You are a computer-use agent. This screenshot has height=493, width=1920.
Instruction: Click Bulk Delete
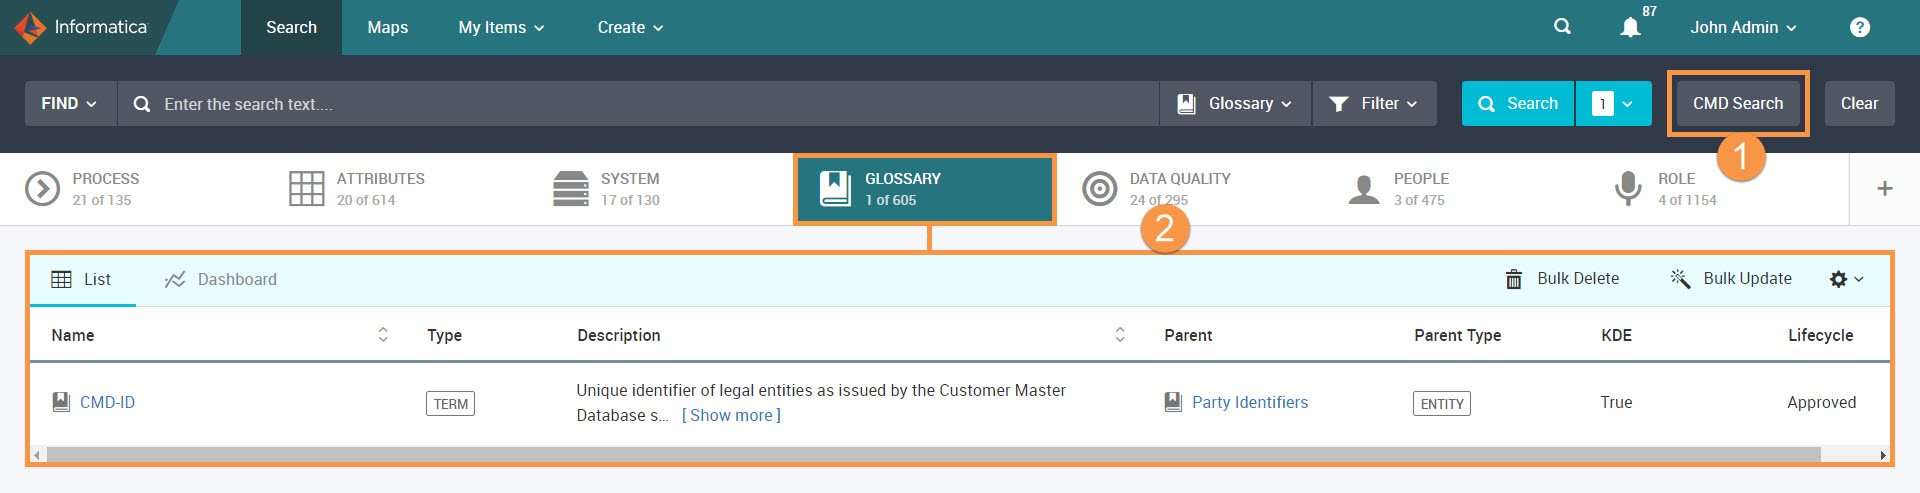tap(1563, 279)
